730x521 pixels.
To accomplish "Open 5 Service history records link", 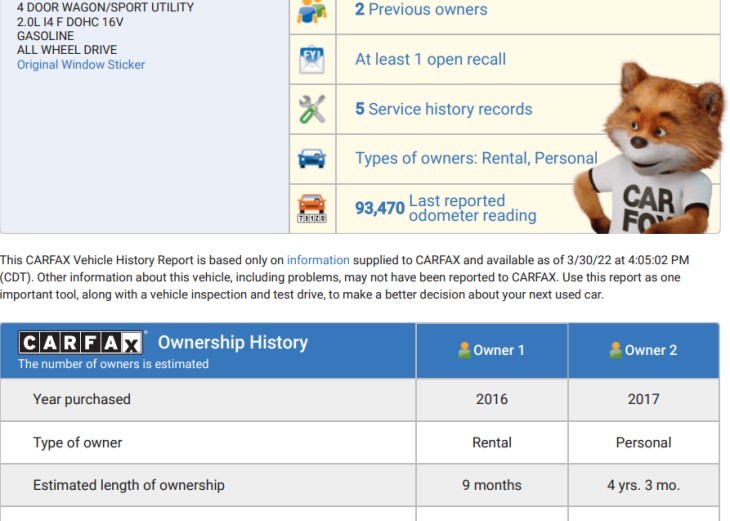I will pyautogui.click(x=443, y=109).
